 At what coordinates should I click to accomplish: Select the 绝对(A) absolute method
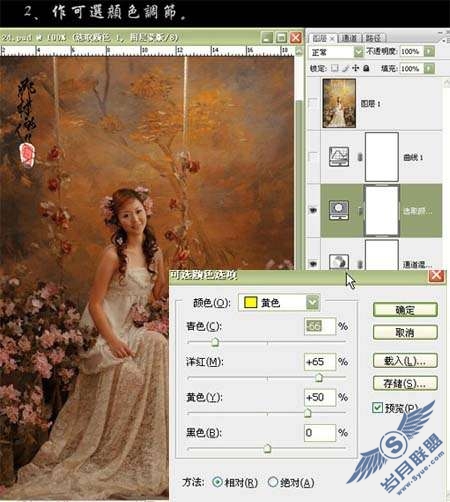click(273, 482)
